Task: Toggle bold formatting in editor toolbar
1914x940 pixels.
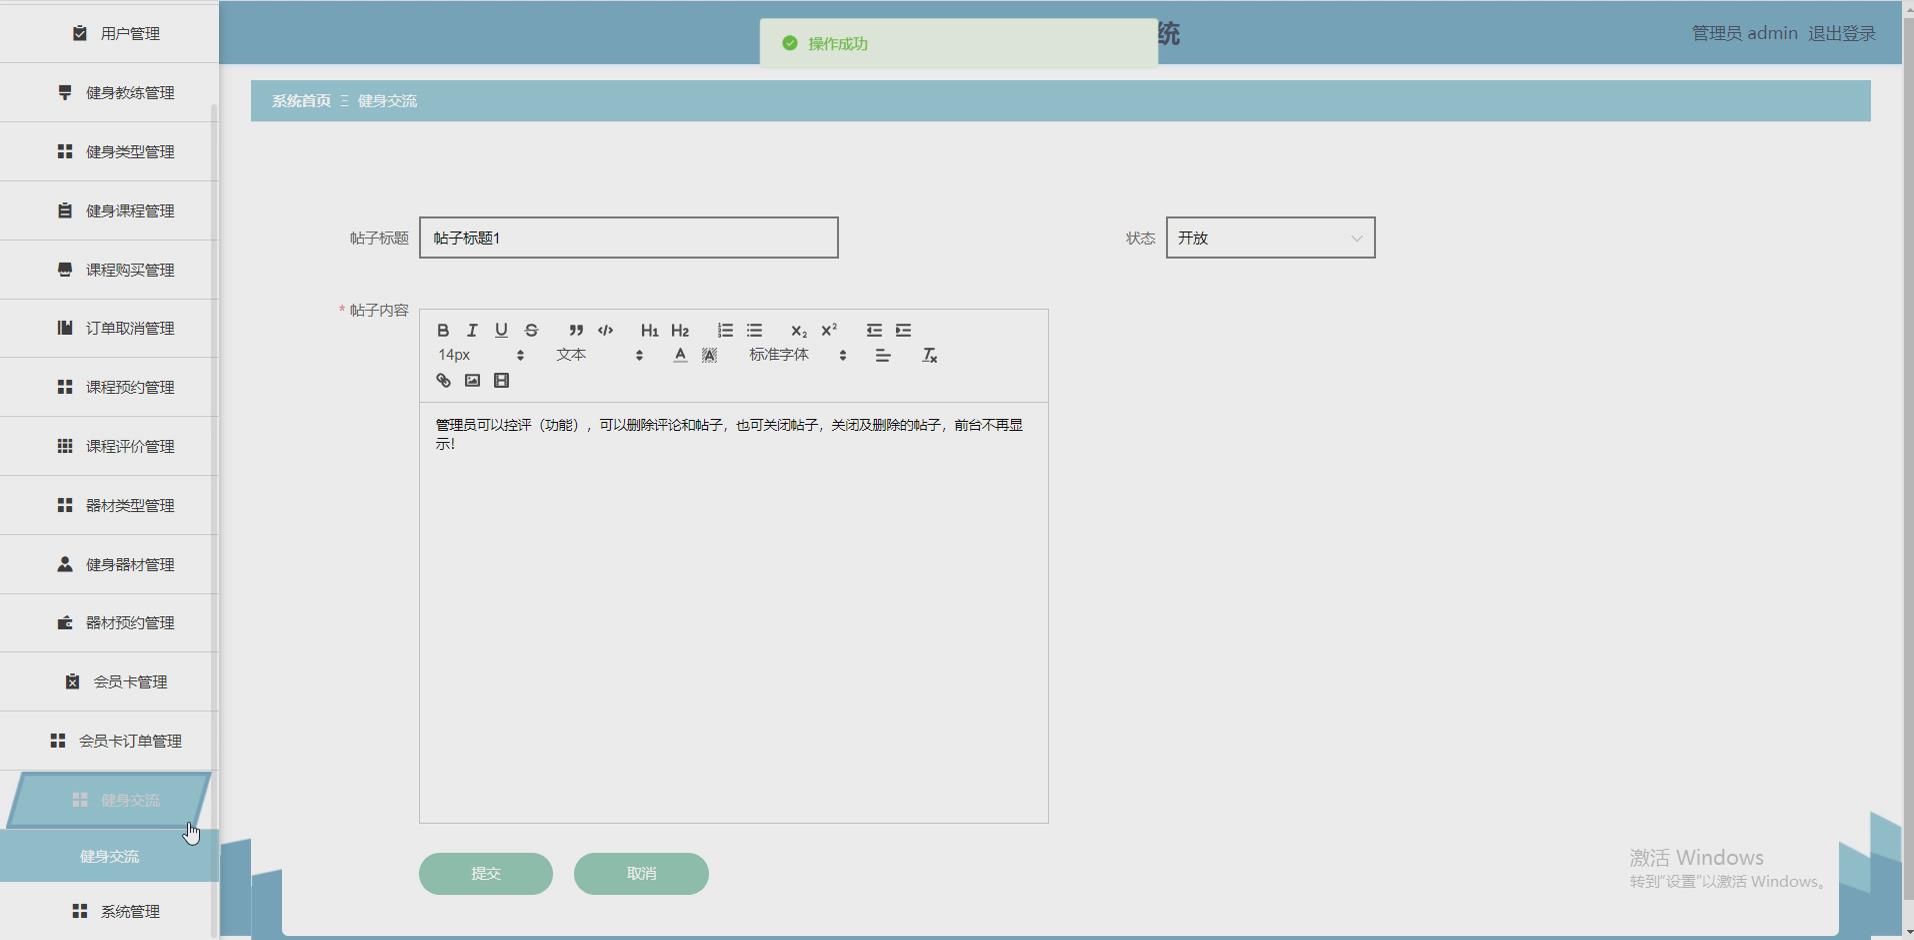Action: [x=443, y=330]
